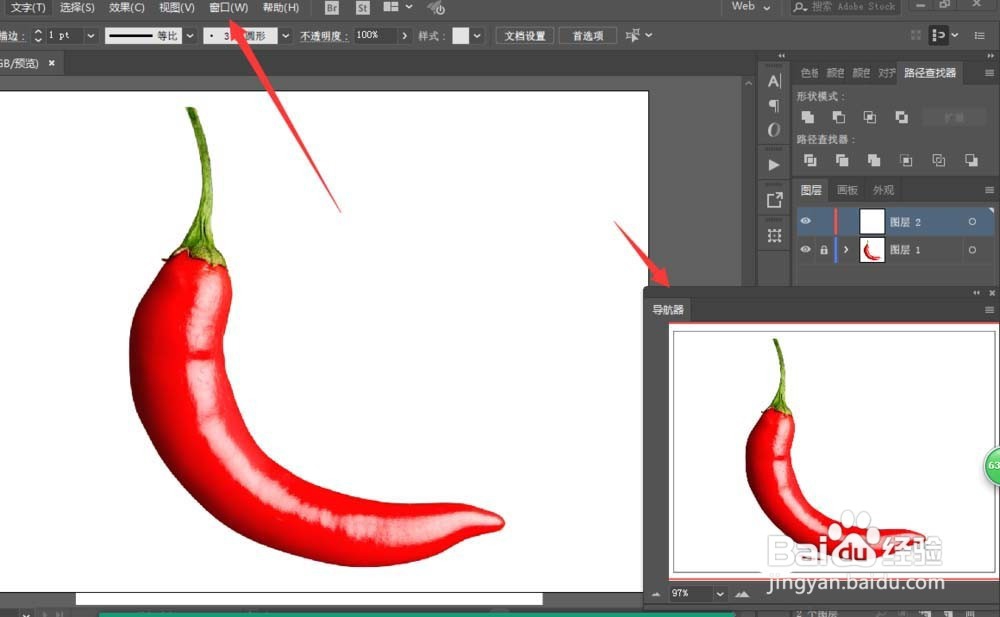The width and height of the screenshot is (1000, 617).
Task: Expand the opacity slider arrow
Action: tap(404, 36)
